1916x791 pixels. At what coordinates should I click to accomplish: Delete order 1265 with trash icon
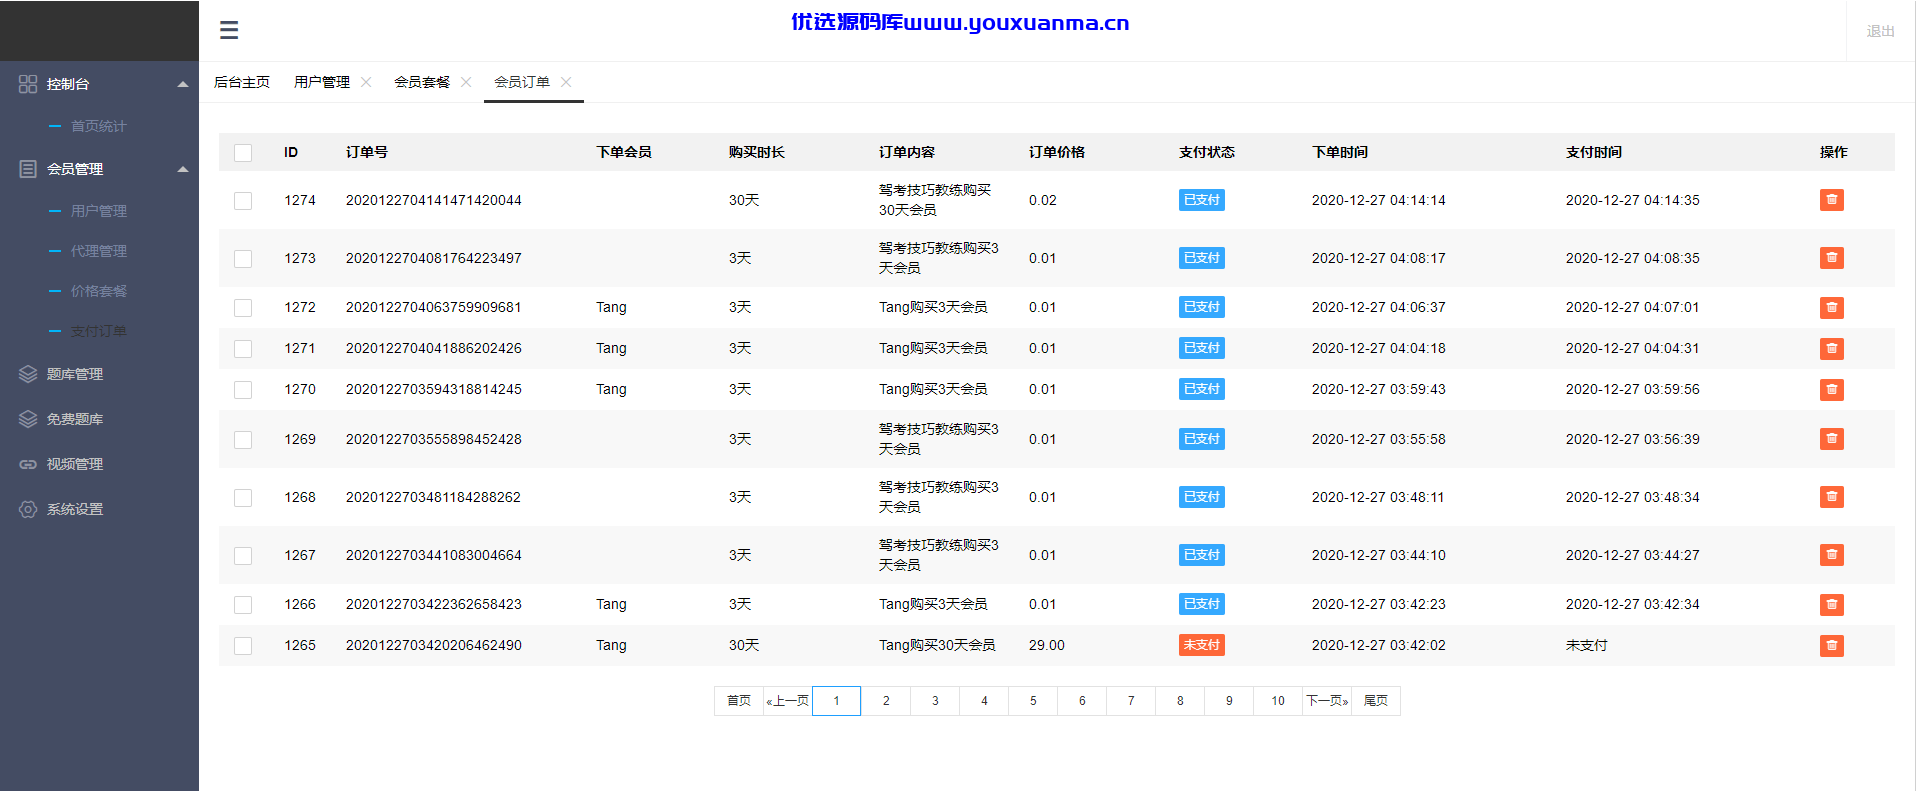click(1832, 646)
